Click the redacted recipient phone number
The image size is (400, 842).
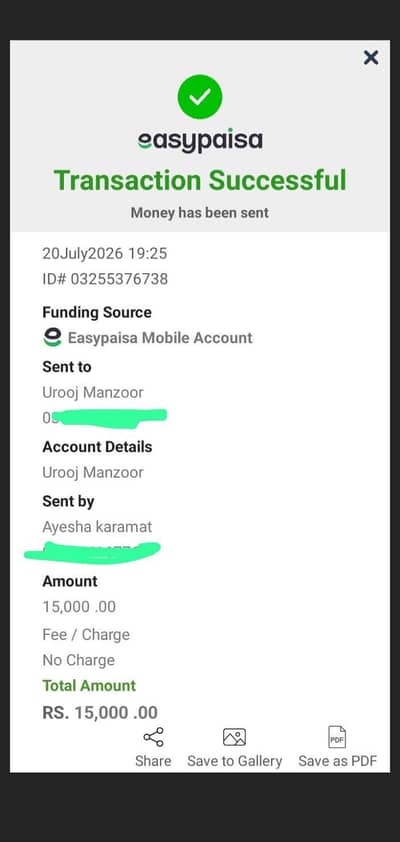coord(105,418)
